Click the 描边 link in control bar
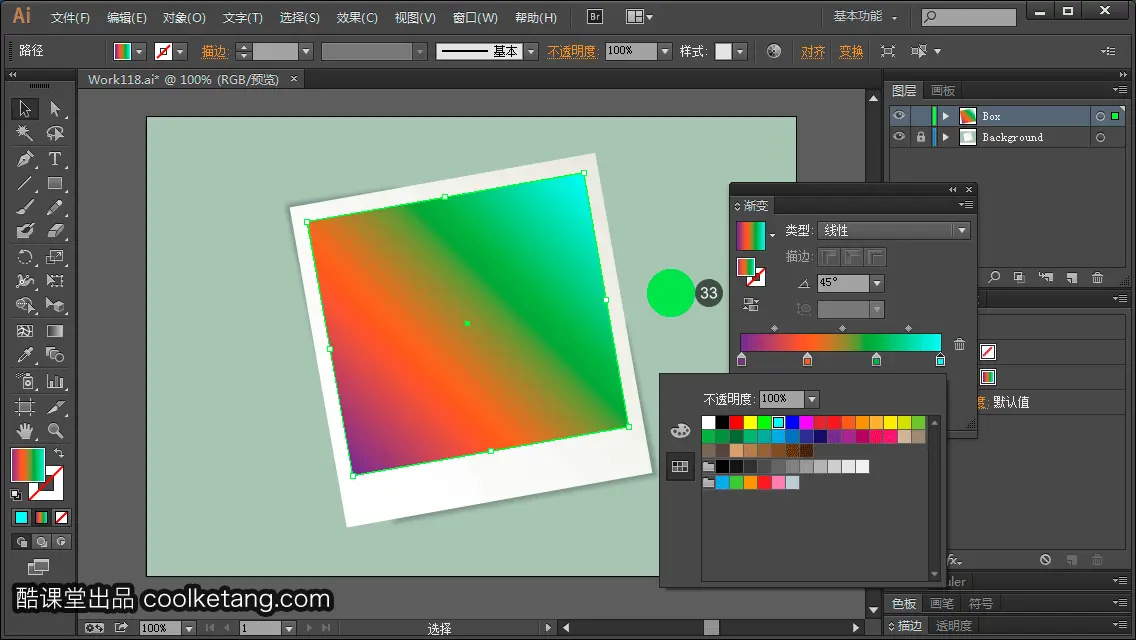The image size is (1136, 640). [x=215, y=51]
